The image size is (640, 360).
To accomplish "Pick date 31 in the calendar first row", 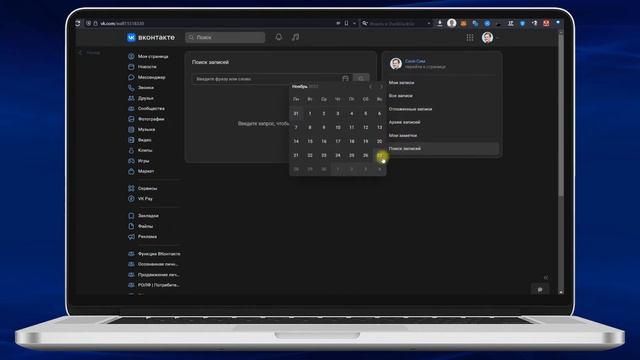I will (x=296, y=113).
